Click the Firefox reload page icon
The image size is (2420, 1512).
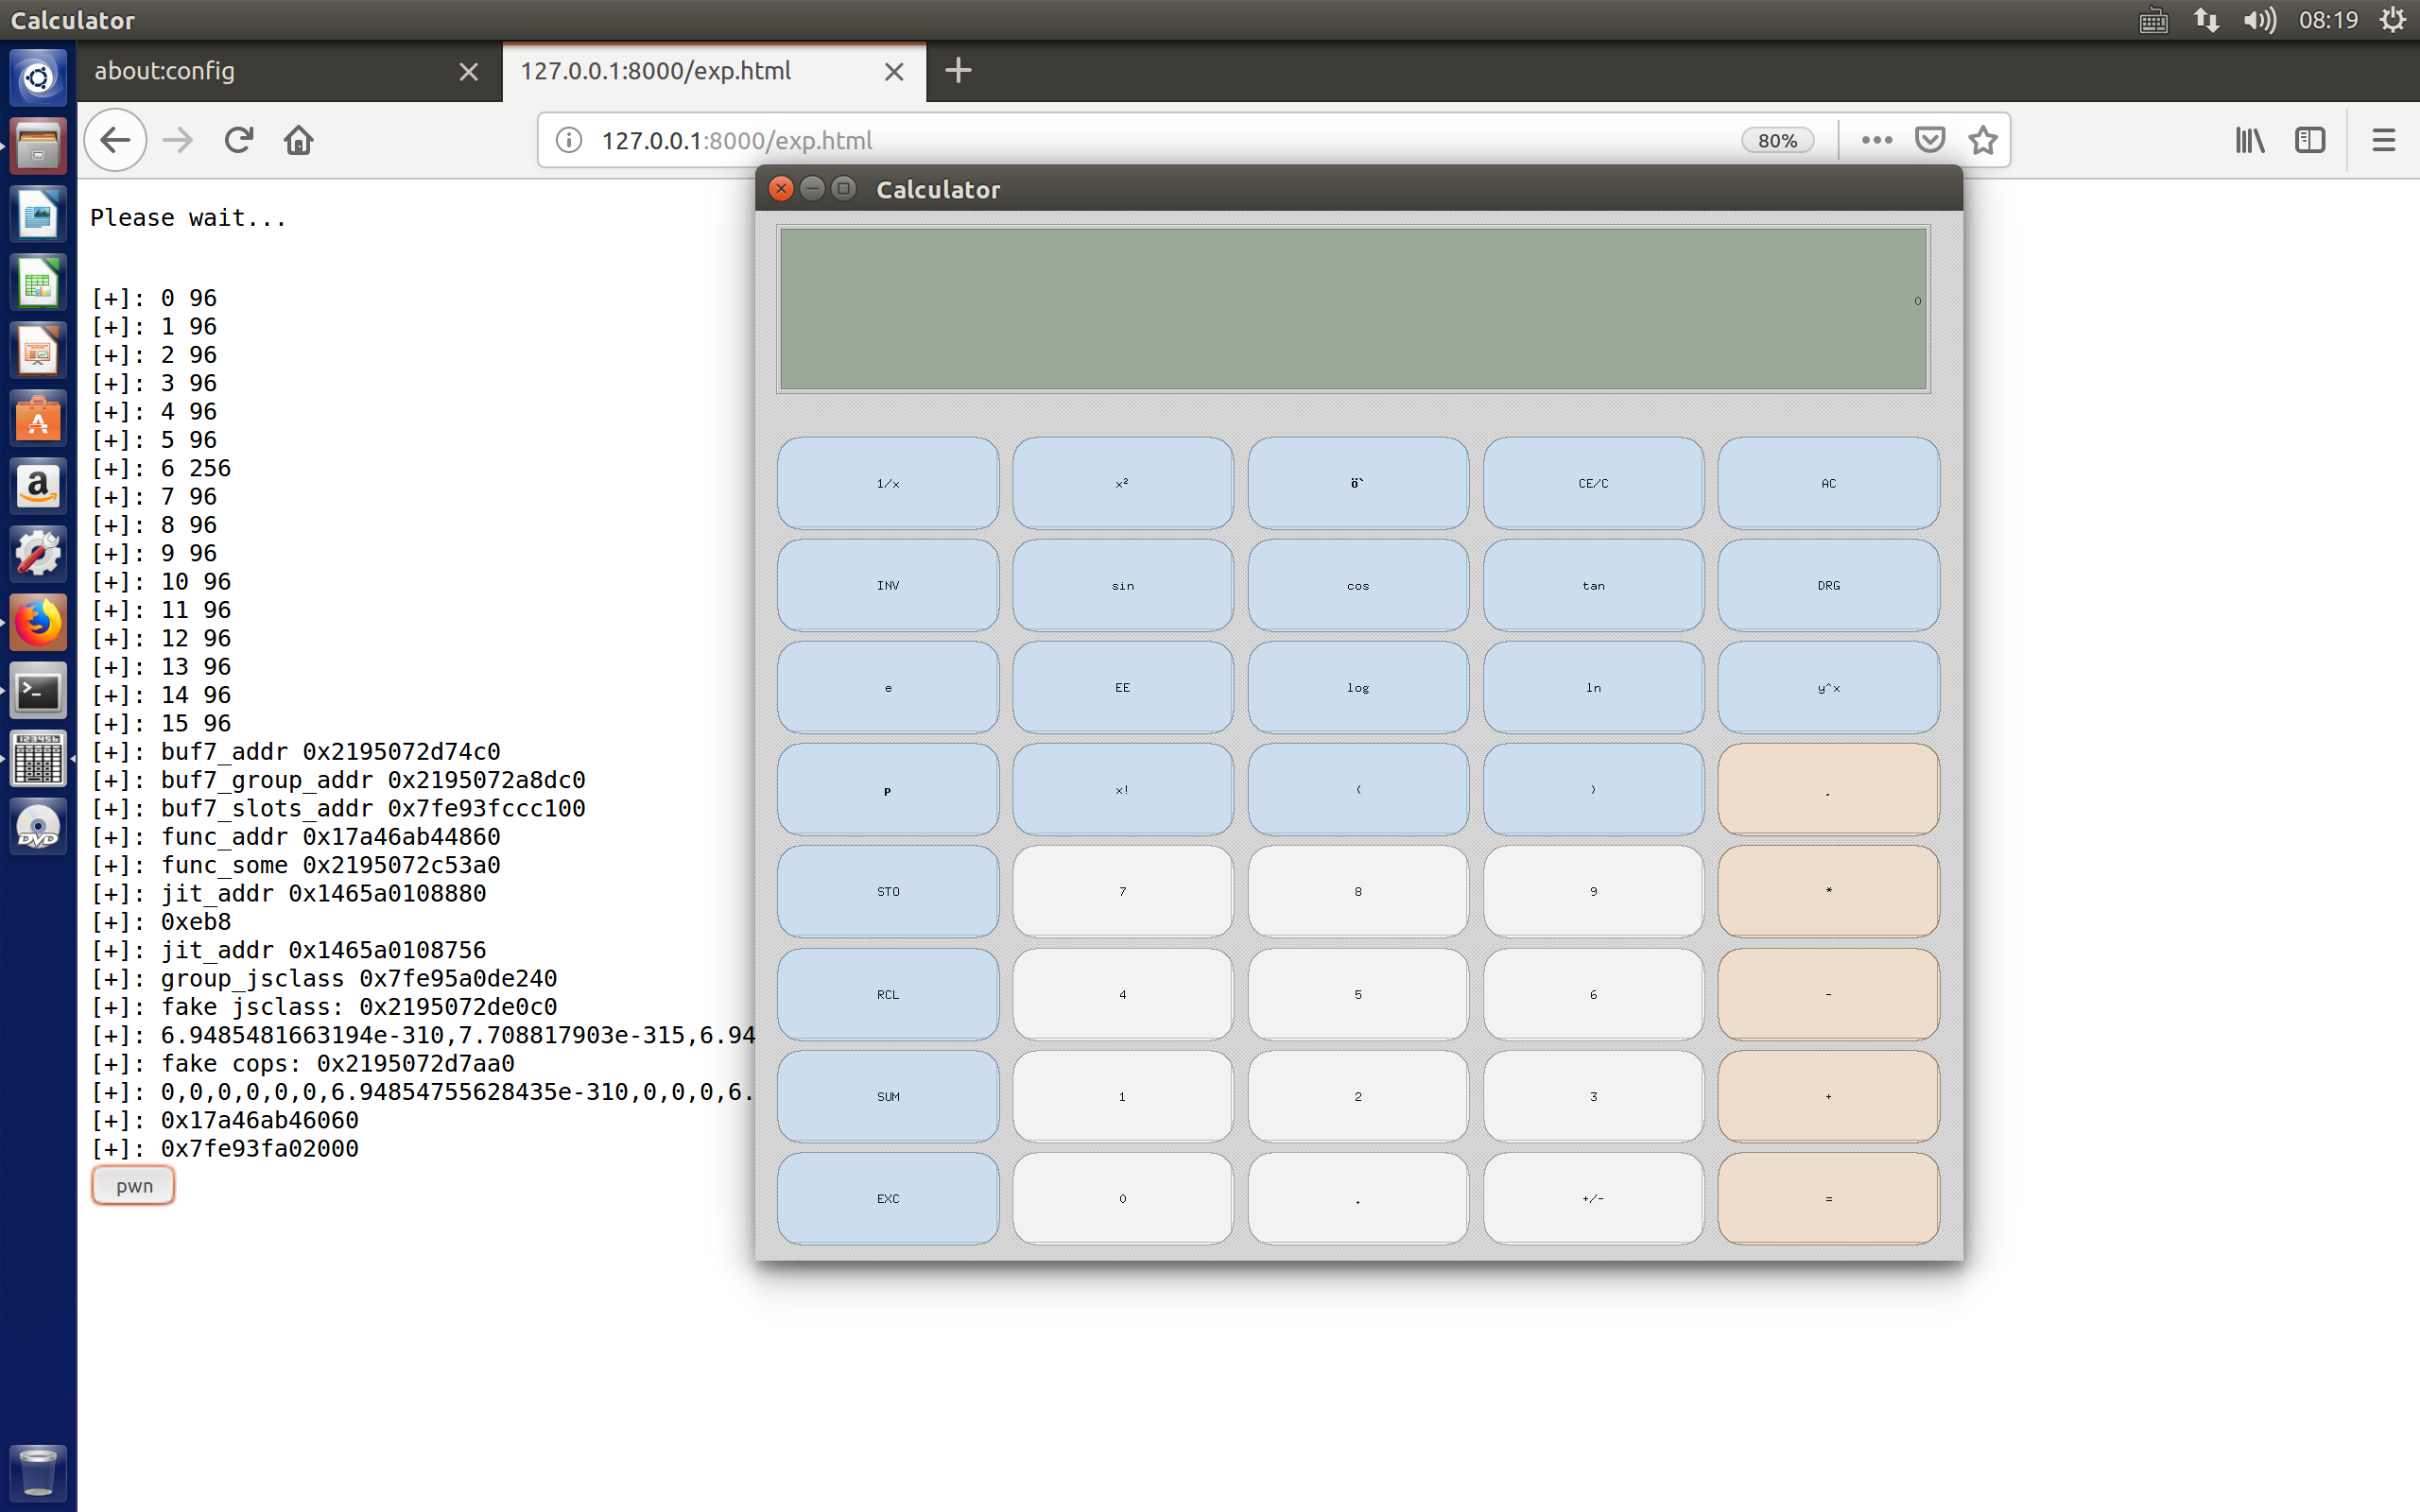coord(238,140)
